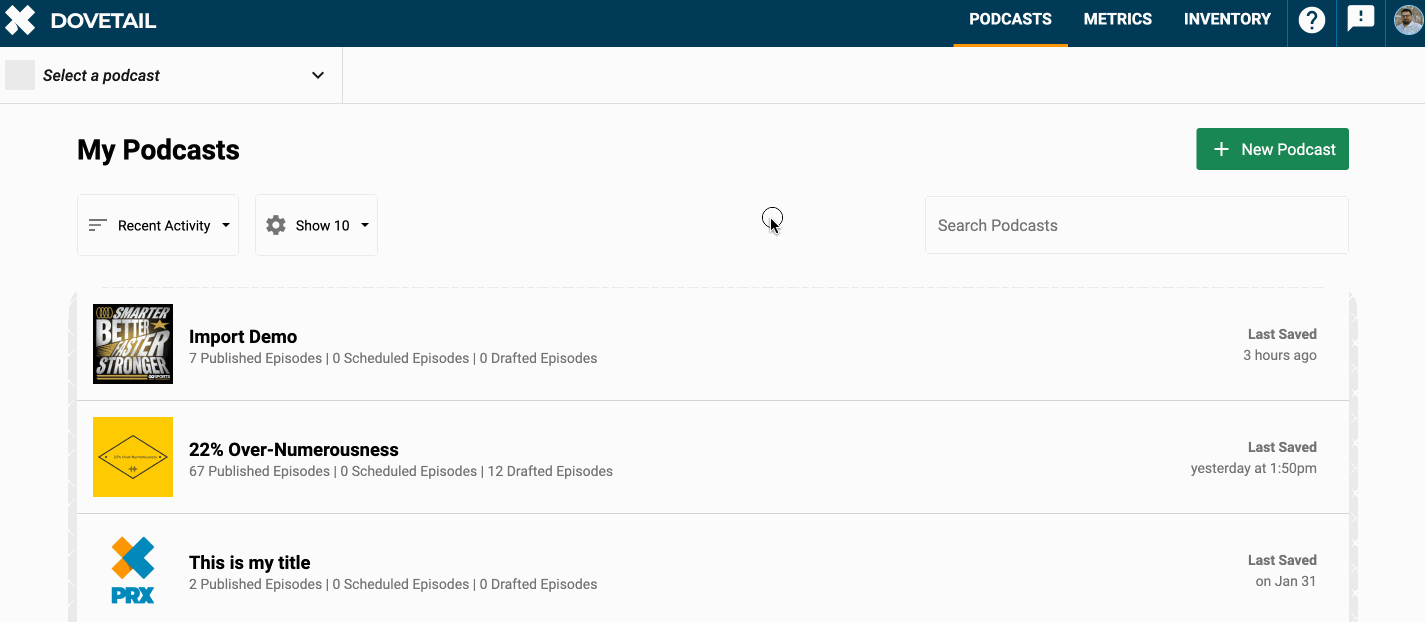Open the feedback speech bubble icon
This screenshot has width=1425, height=622.
click(x=1360, y=19)
